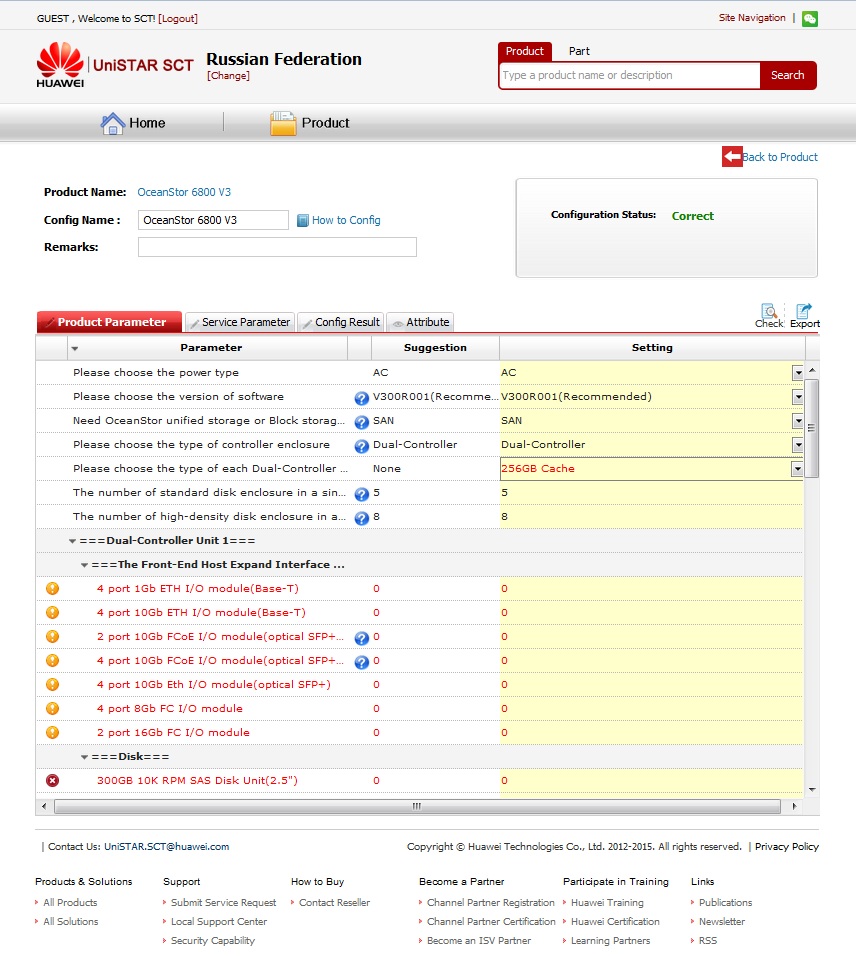Open the All Products footer link
The height and width of the screenshot is (956, 856).
tap(70, 903)
